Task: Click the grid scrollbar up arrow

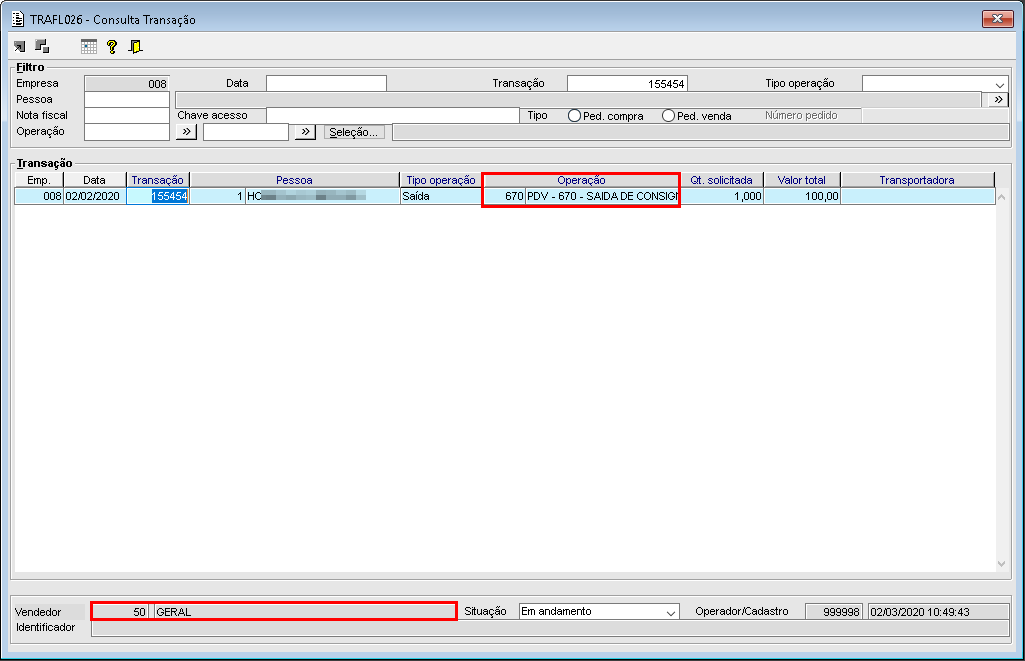Action: click(1001, 197)
